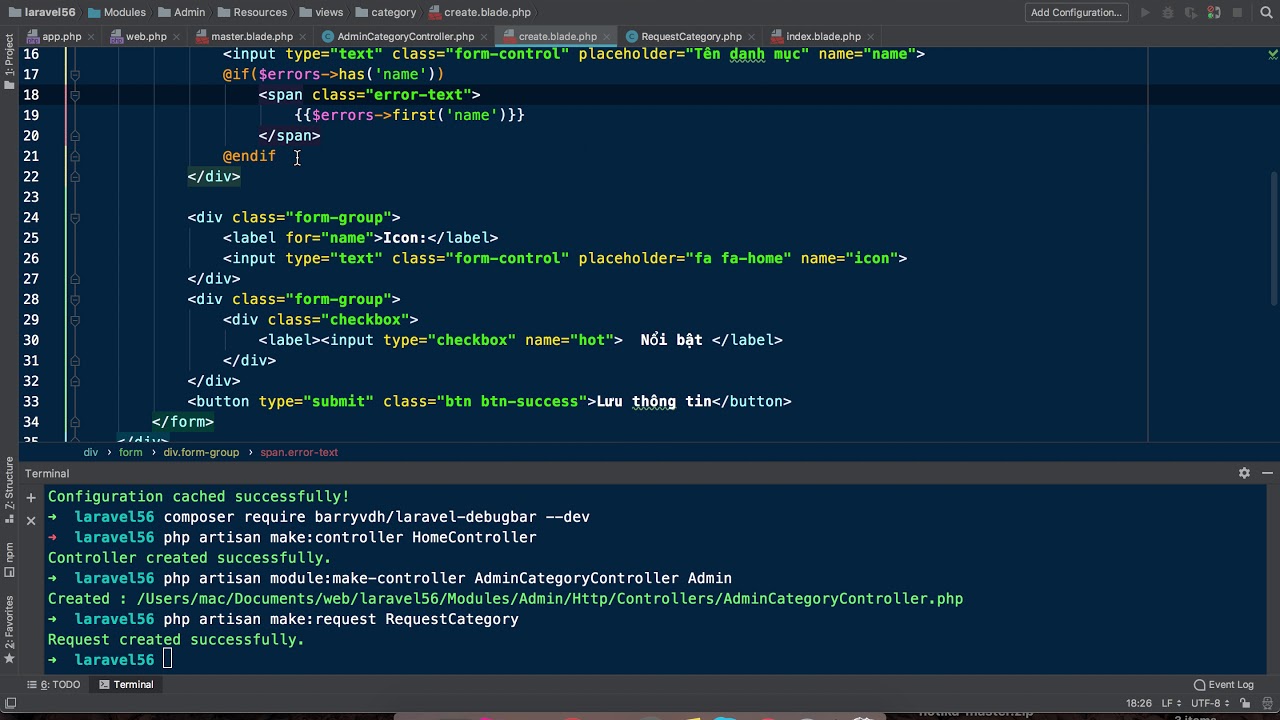1280x720 pixels.
Task: Click form breadcrumb in editor footer
Action: 130,452
